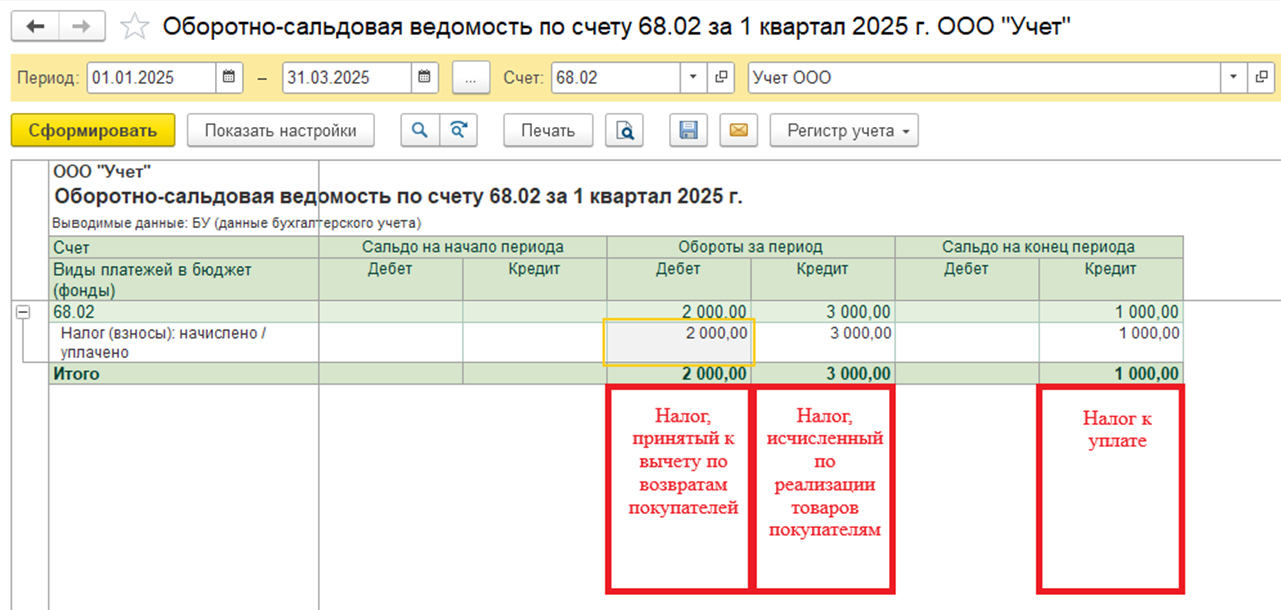Open the Учет ООО organization dropdown
1281x610 pixels.
1235,75
